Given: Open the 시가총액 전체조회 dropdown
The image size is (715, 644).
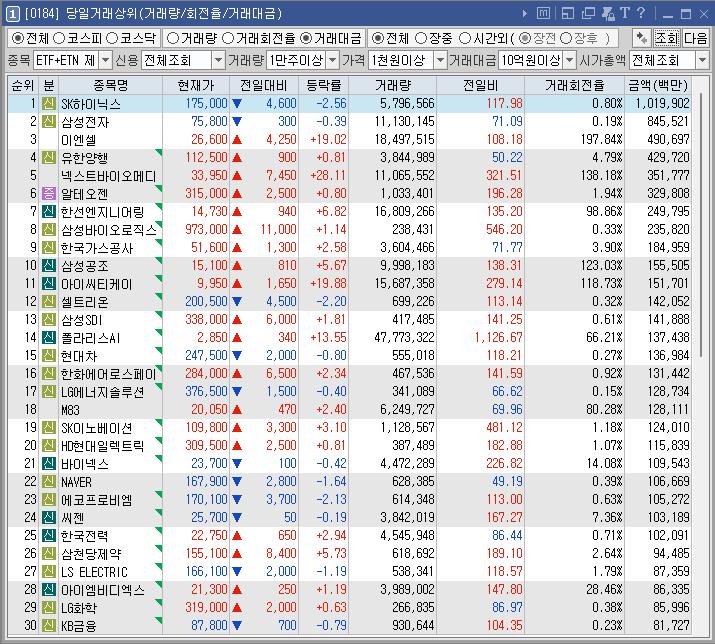Looking at the screenshot, I should (x=702, y=60).
